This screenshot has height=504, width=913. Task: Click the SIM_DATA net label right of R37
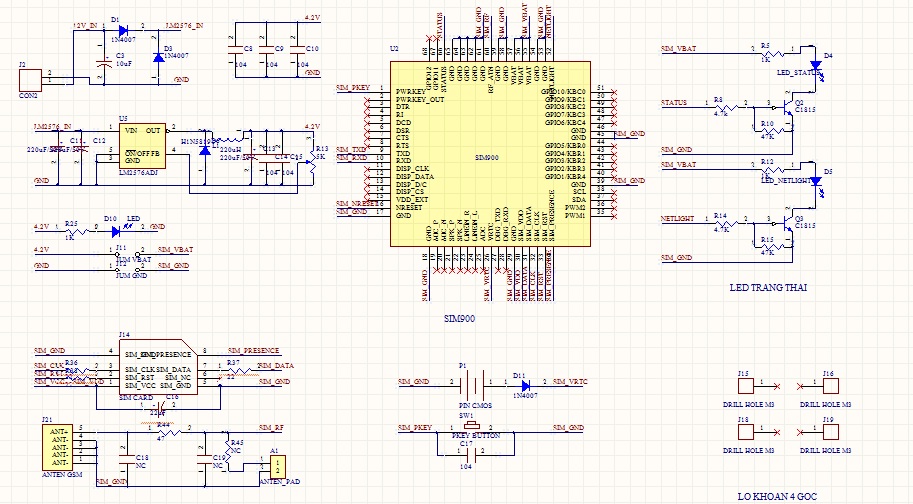click(276, 366)
